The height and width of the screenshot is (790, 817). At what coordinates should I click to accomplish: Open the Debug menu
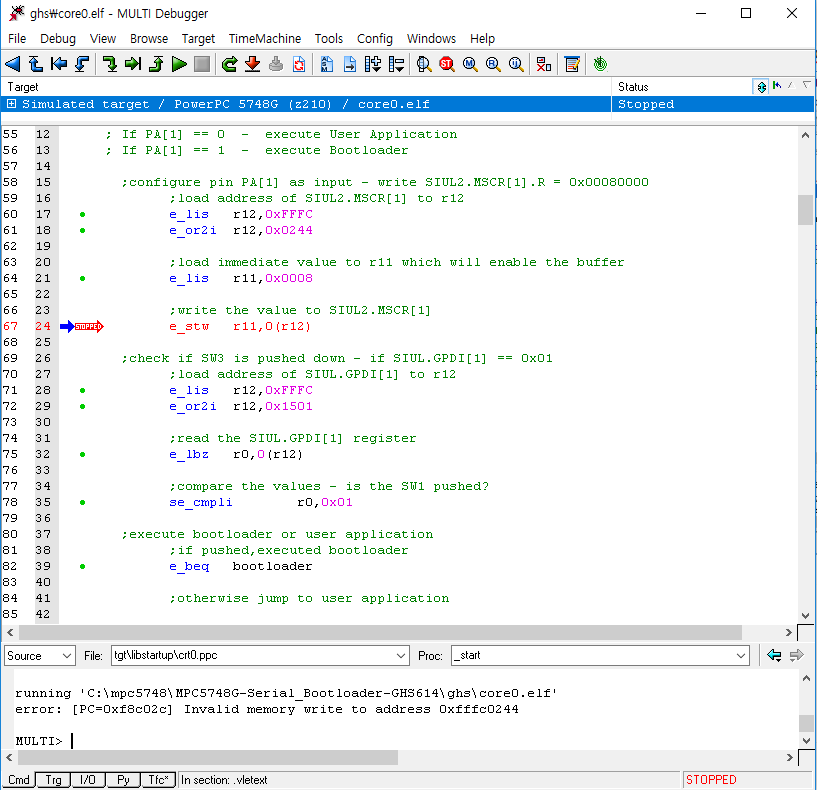[x=58, y=39]
